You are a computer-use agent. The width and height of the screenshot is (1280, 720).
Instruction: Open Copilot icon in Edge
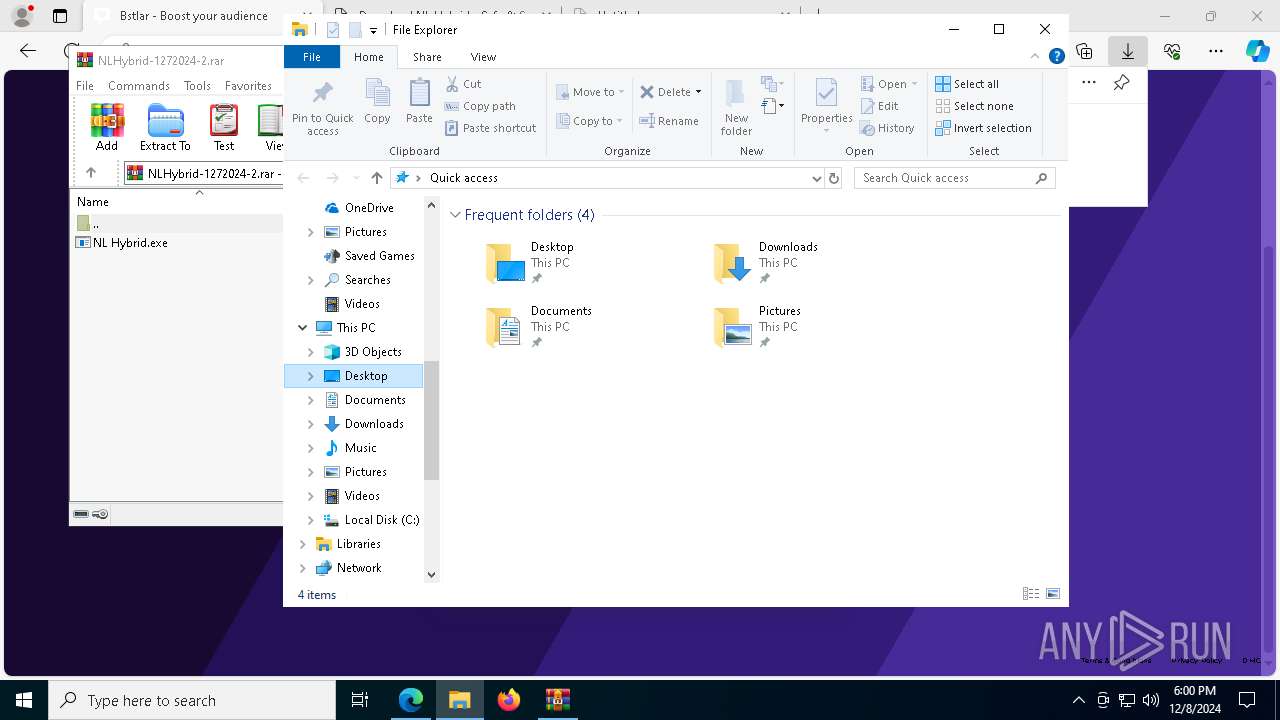pyautogui.click(x=1258, y=51)
